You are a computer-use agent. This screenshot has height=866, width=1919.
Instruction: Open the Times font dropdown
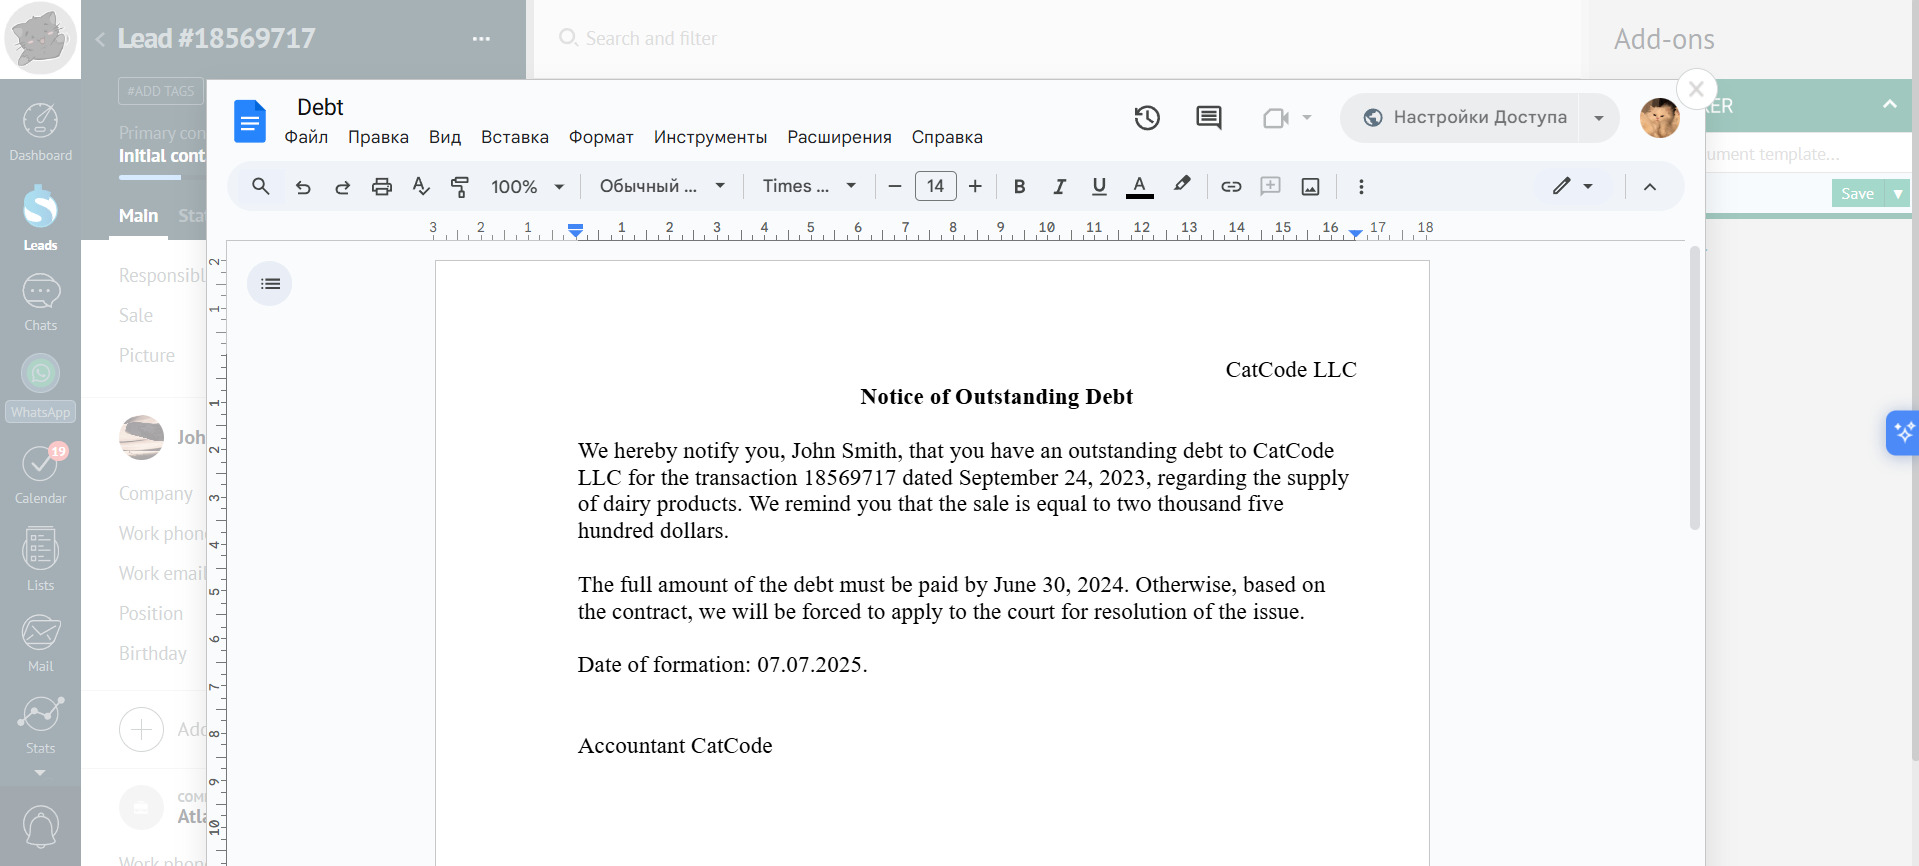tap(809, 187)
